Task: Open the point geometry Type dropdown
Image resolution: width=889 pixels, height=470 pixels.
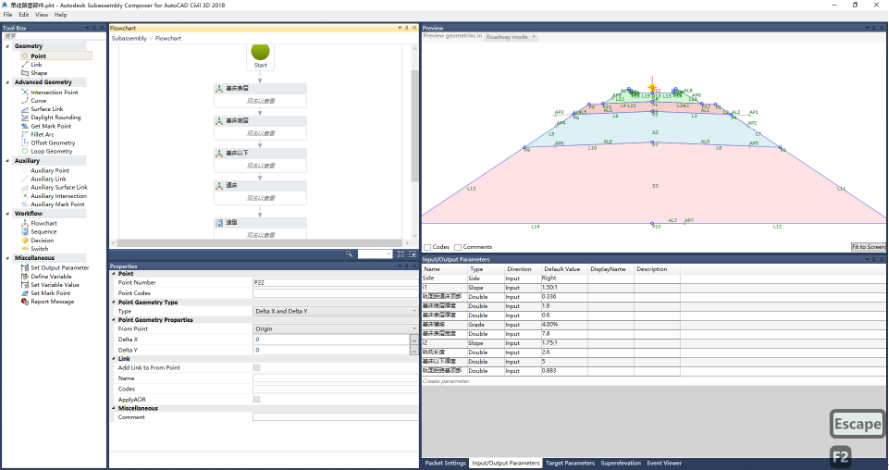Action: 335,311
